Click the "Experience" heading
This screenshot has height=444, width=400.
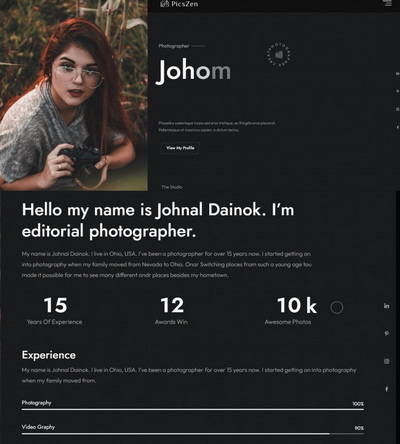click(x=49, y=355)
